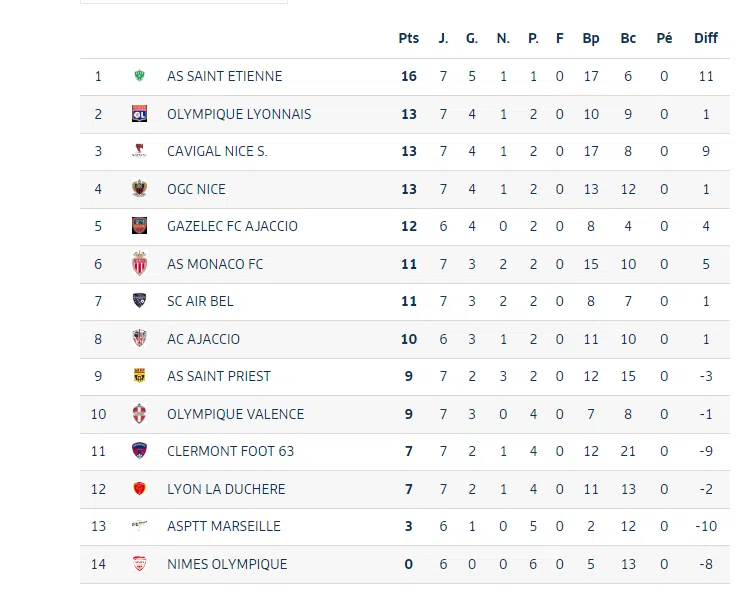This screenshot has width=743, height=608.
Task: Open the ASPTT MARSEILLE team link
Action: coord(223,527)
